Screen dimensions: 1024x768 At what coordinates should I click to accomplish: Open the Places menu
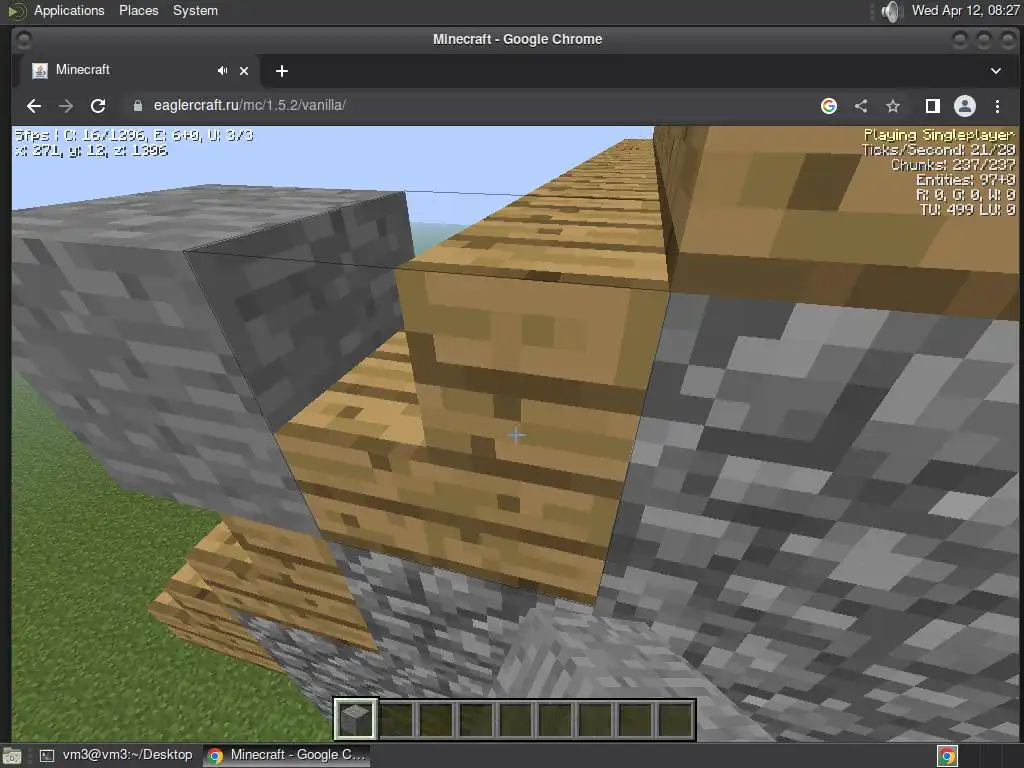click(138, 10)
